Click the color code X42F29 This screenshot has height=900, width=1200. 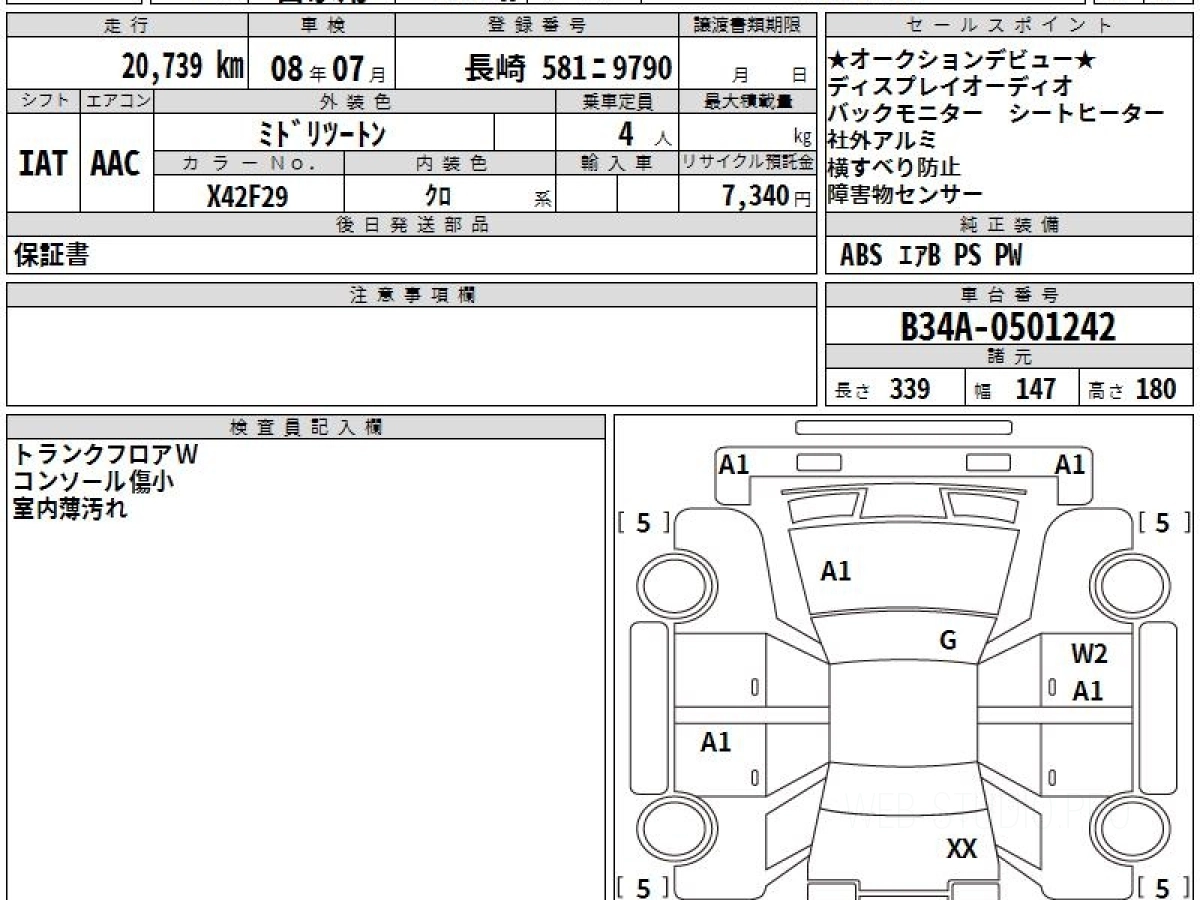coord(247,197)
